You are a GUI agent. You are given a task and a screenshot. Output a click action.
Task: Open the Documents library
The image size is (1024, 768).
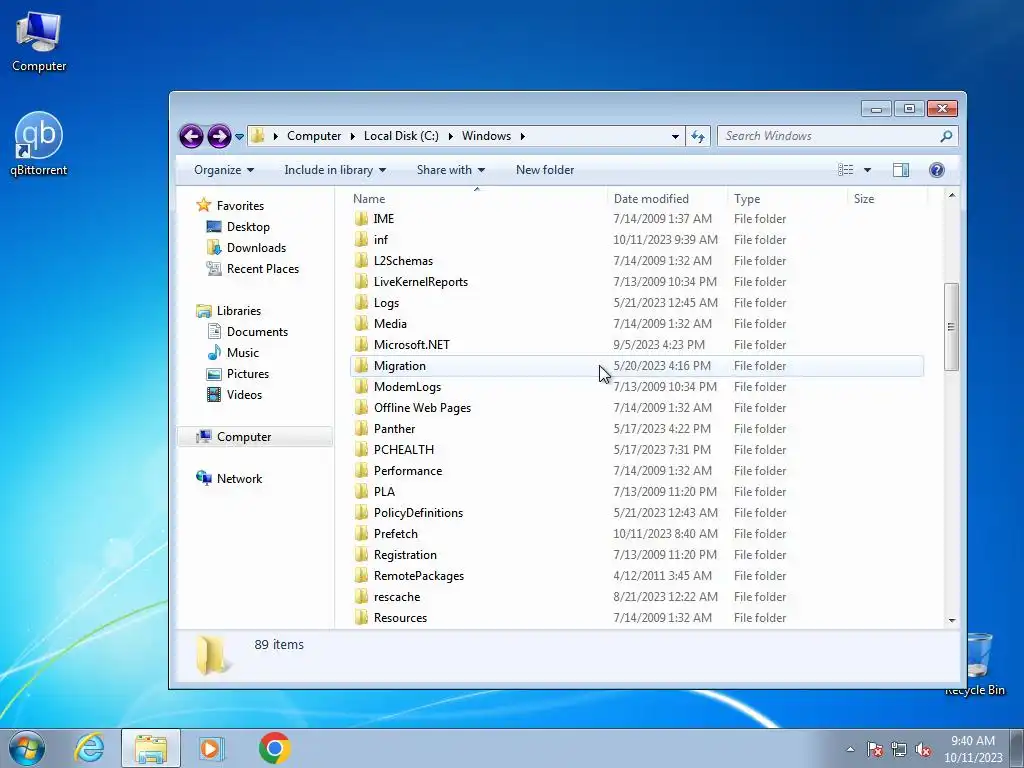pos(247,332)
